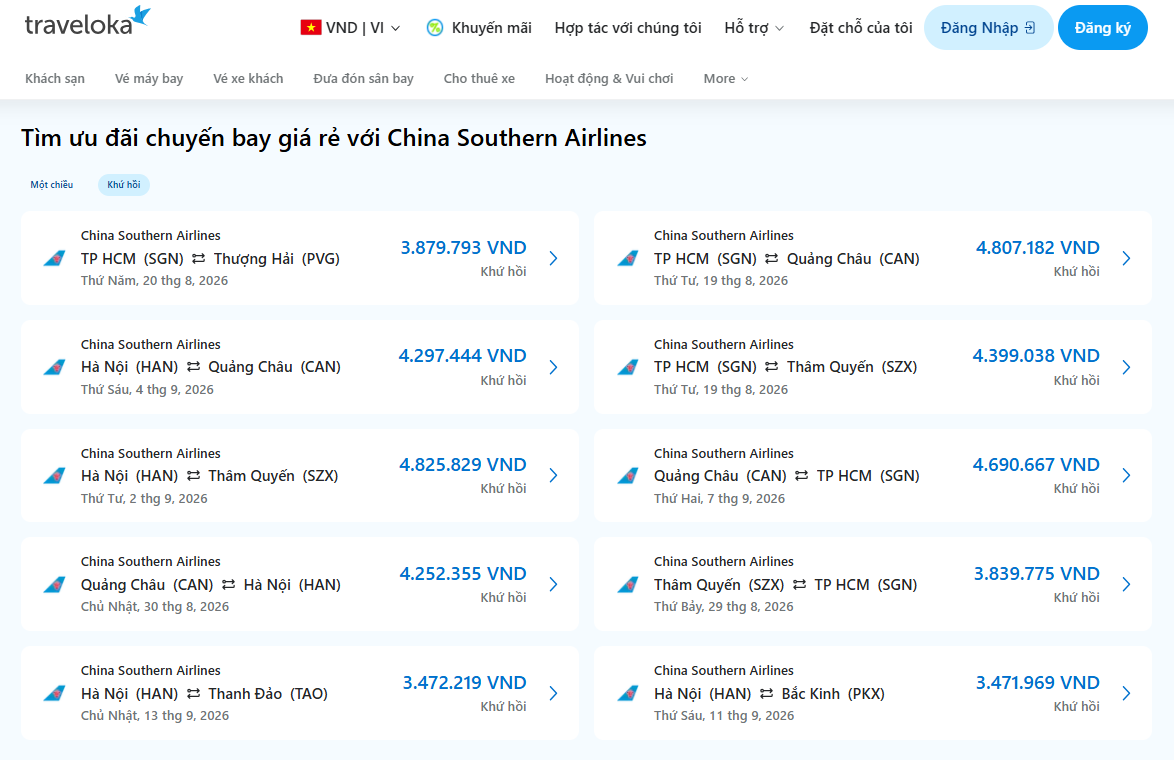Open Hợp tác với chúng tôi link

(x=627, y=28)
